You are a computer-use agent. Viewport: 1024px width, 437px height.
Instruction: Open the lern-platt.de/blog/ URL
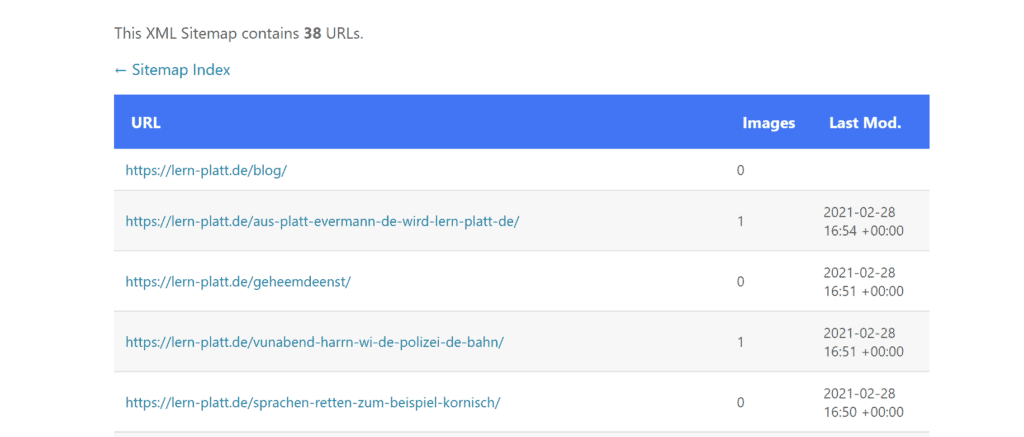point(206,170)
